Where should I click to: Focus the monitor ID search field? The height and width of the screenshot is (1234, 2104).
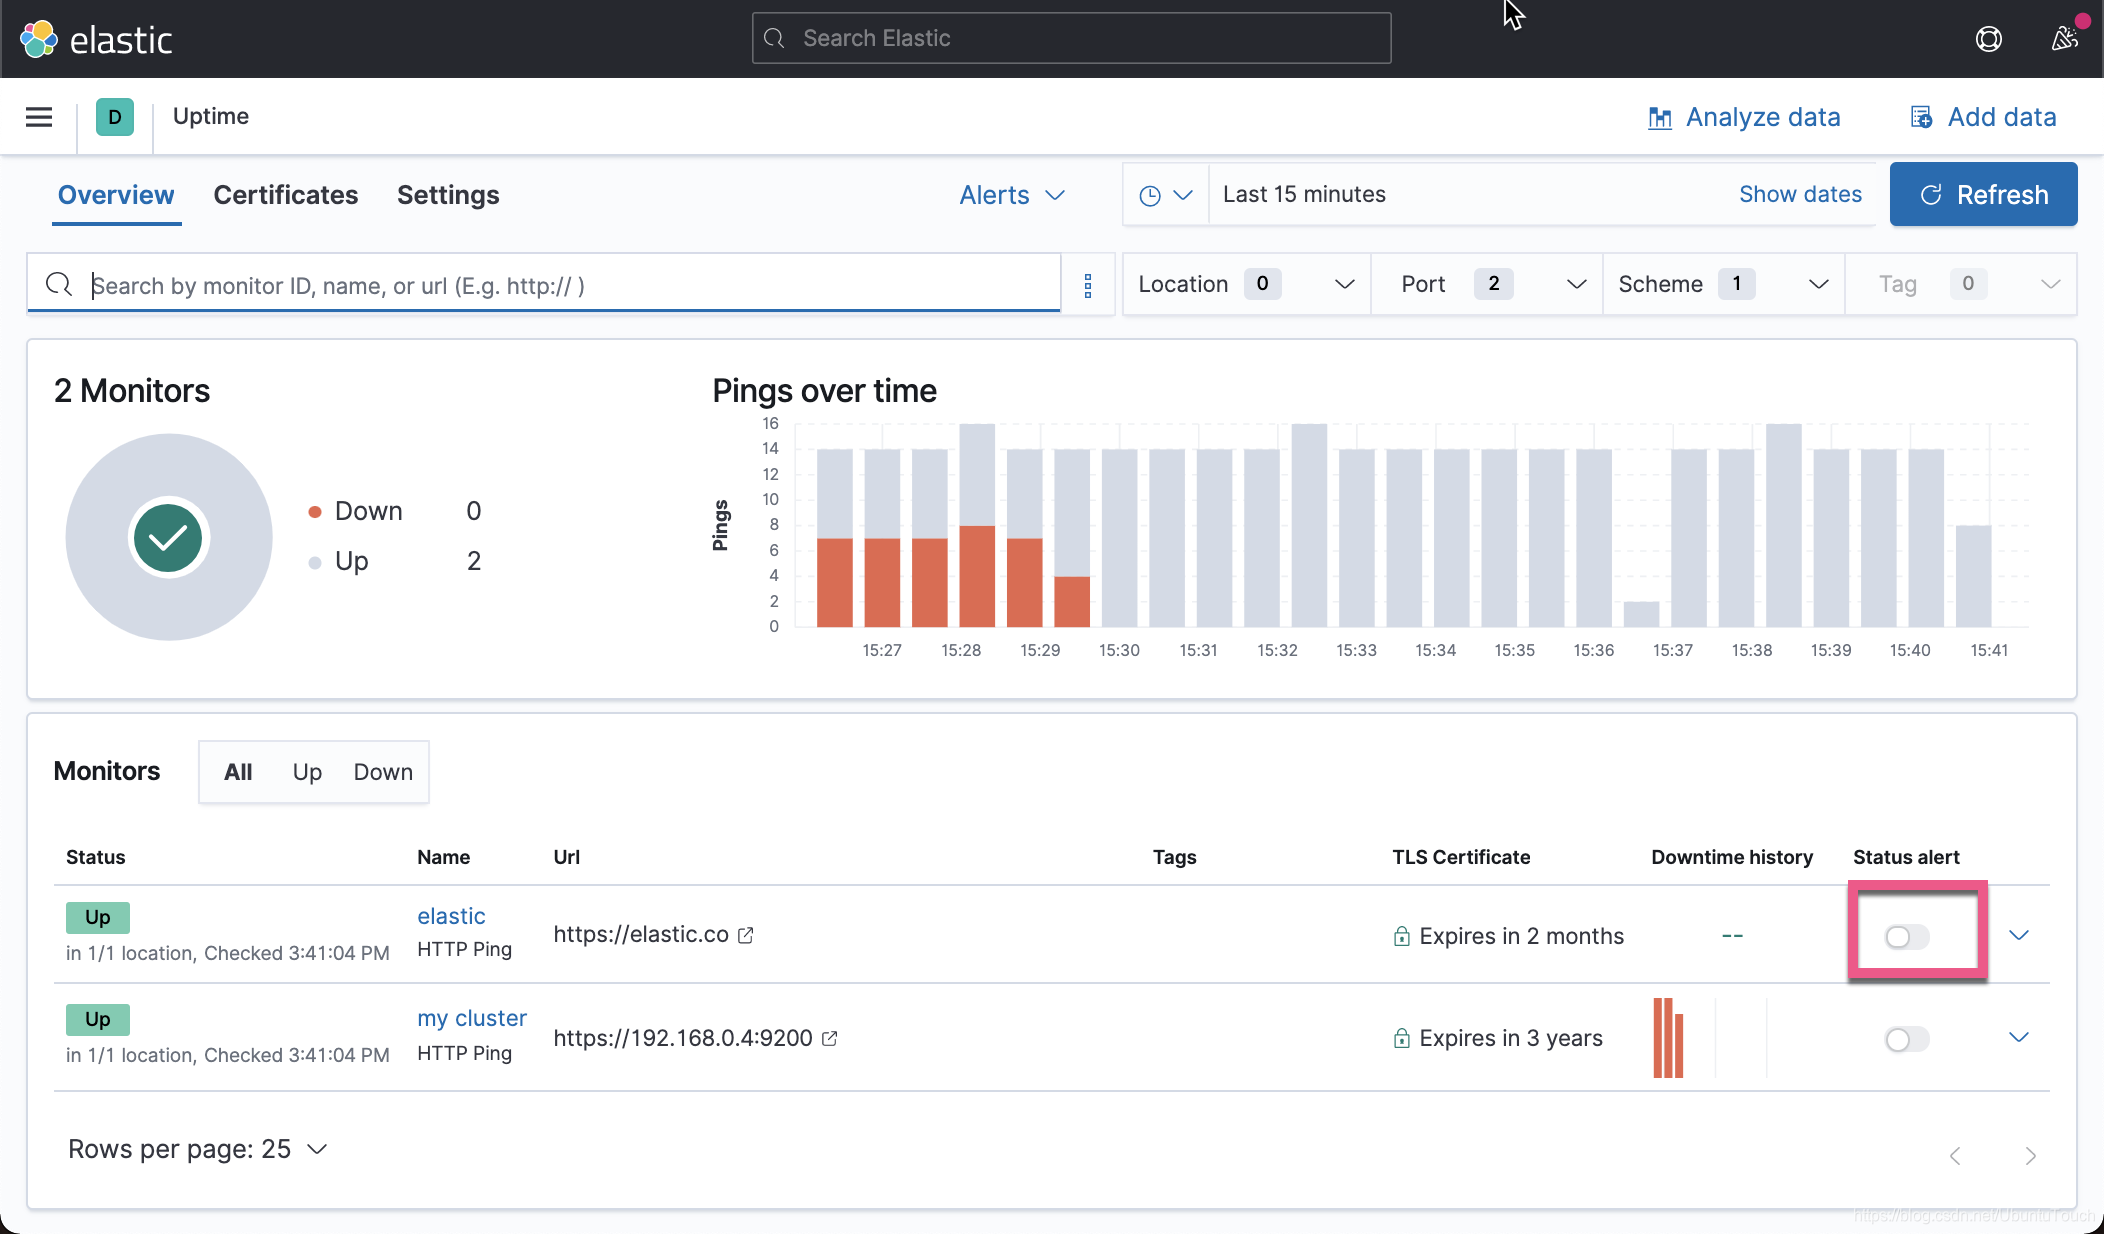(x=570, y=286)
